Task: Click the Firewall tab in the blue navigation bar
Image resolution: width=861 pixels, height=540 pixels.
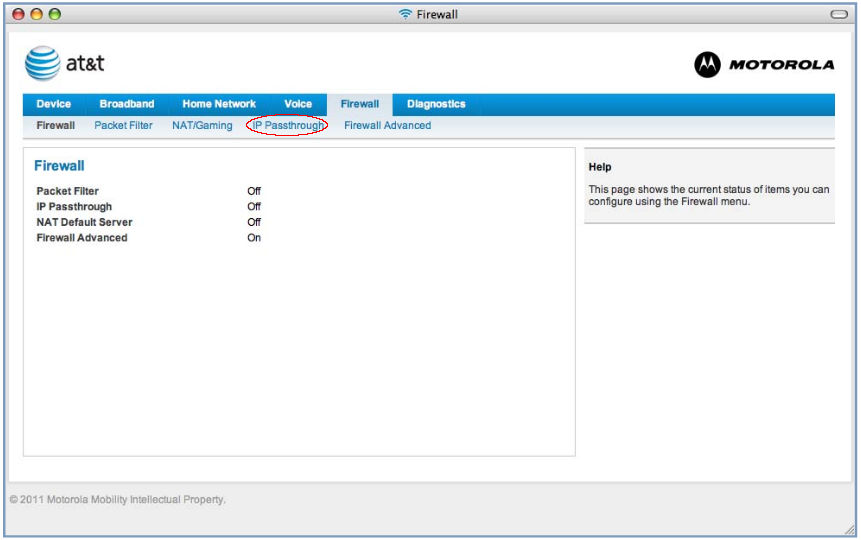Action: pyautogui.click(x=359, y=104)
